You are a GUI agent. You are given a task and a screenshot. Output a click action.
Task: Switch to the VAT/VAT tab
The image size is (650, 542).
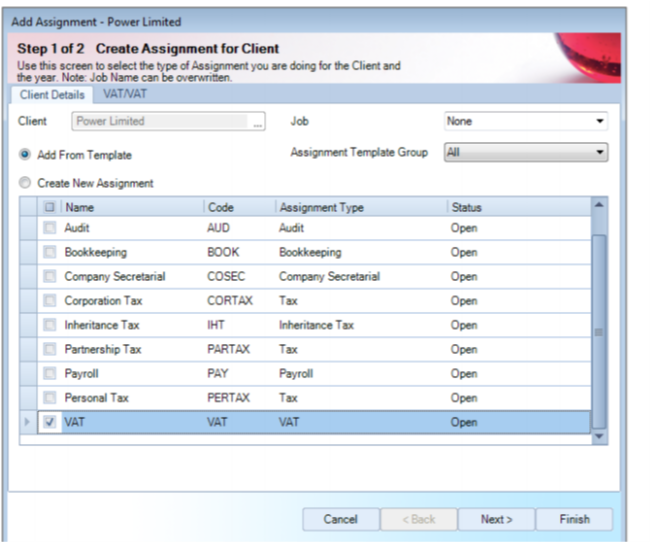point(125,94)
